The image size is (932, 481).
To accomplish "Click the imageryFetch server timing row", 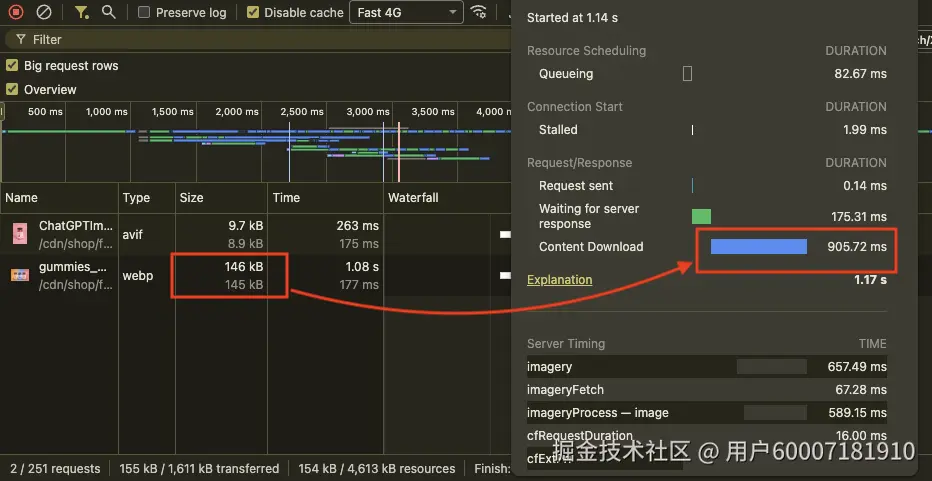I will (707, 390).
